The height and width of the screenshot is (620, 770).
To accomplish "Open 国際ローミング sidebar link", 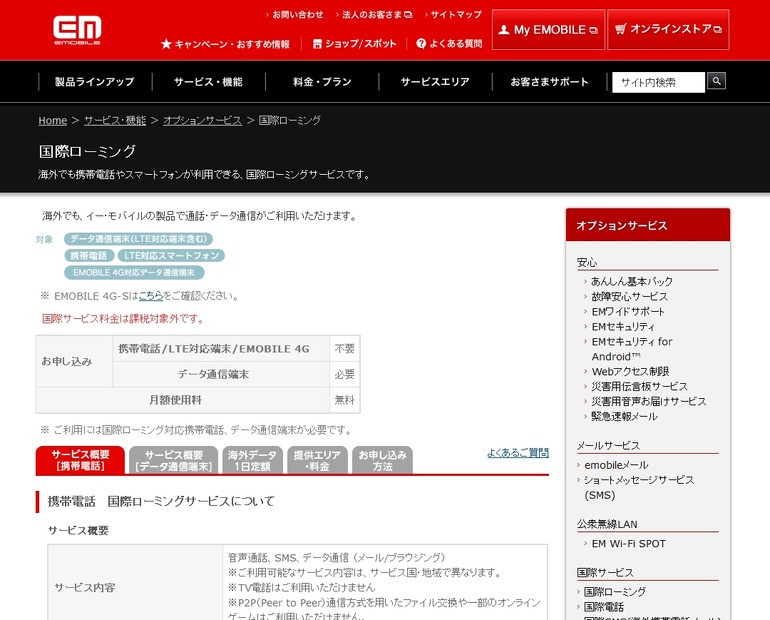I will (x=615, y=592).
